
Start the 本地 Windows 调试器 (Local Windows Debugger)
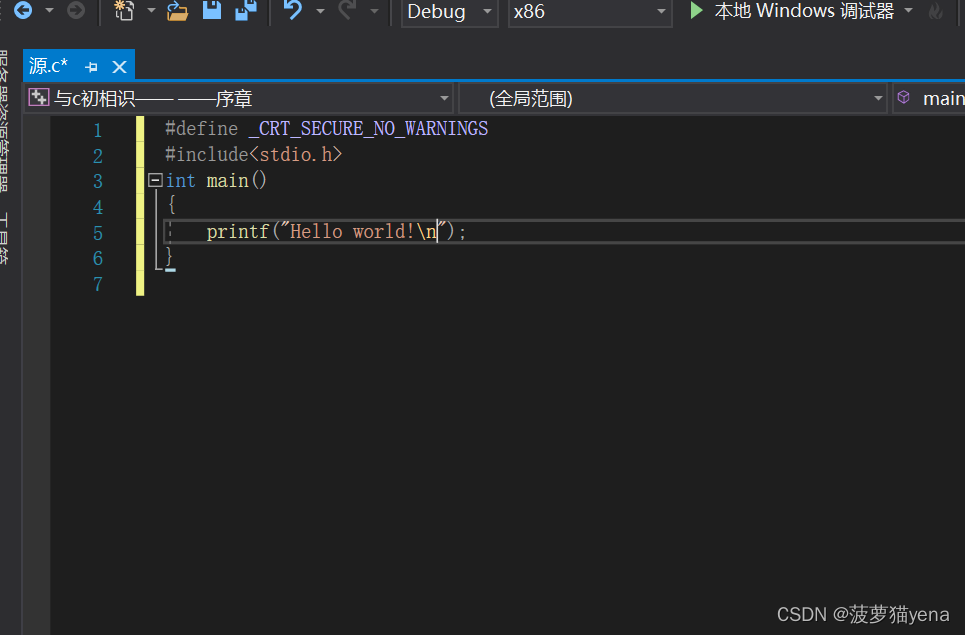click(x=793, y=10)
